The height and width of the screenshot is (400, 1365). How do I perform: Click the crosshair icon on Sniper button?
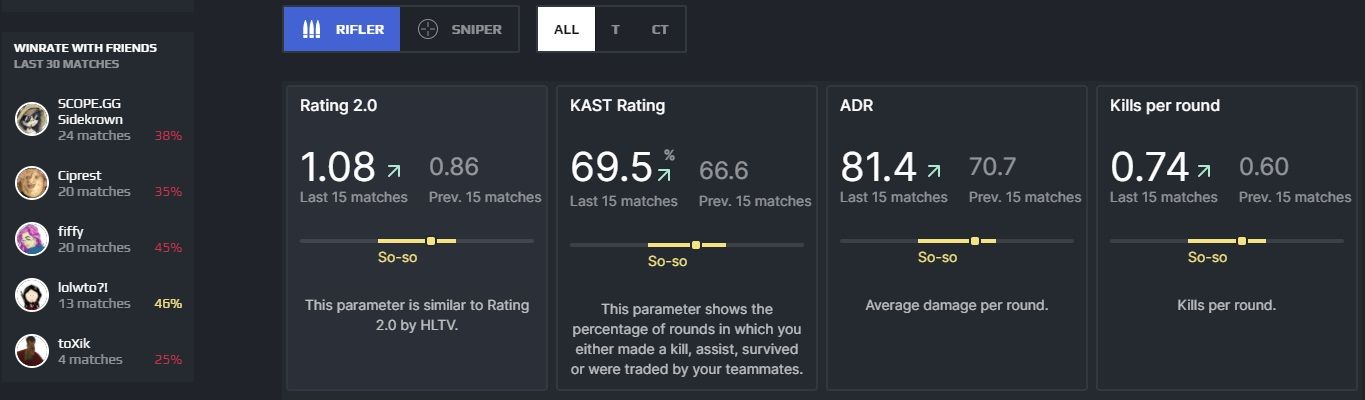click(428, 29)
